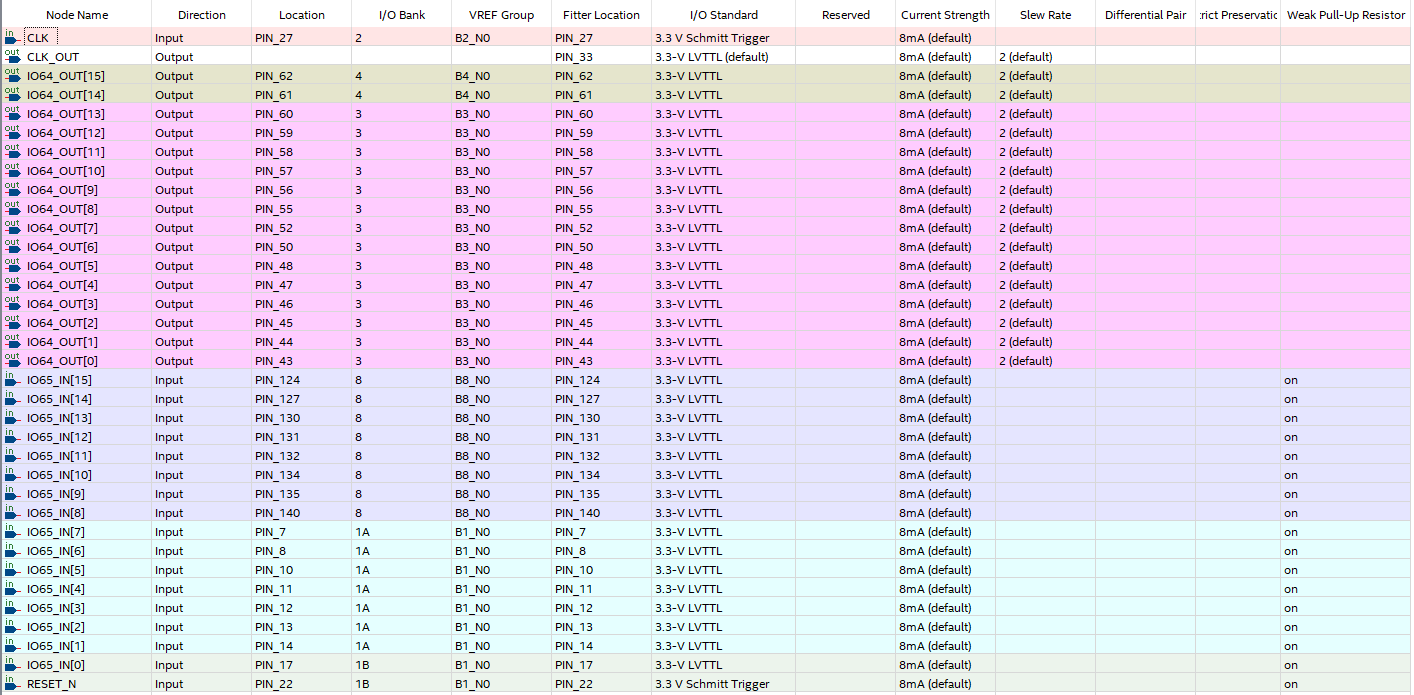Viewport: 1414px width, 695px height.
Task: Select the Fitter Location cell PIN_33
Action: click(602, 56)
